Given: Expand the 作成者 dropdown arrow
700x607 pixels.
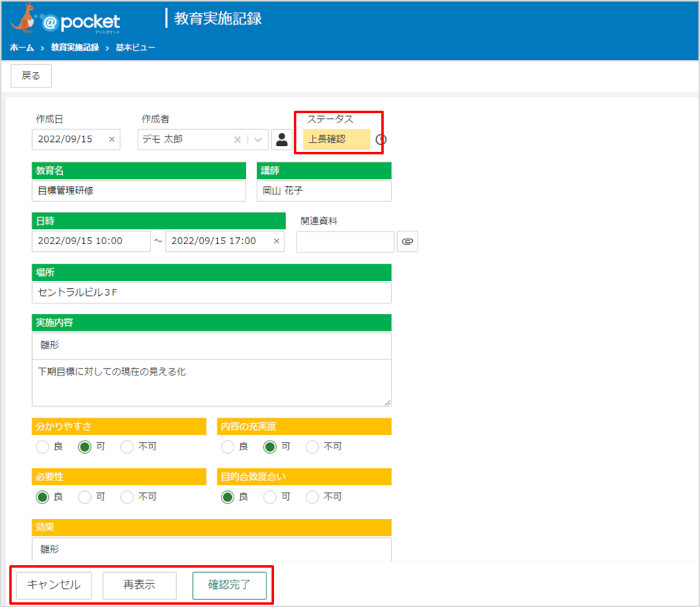Looking at the screenshot, I should [x=258, y=140].
